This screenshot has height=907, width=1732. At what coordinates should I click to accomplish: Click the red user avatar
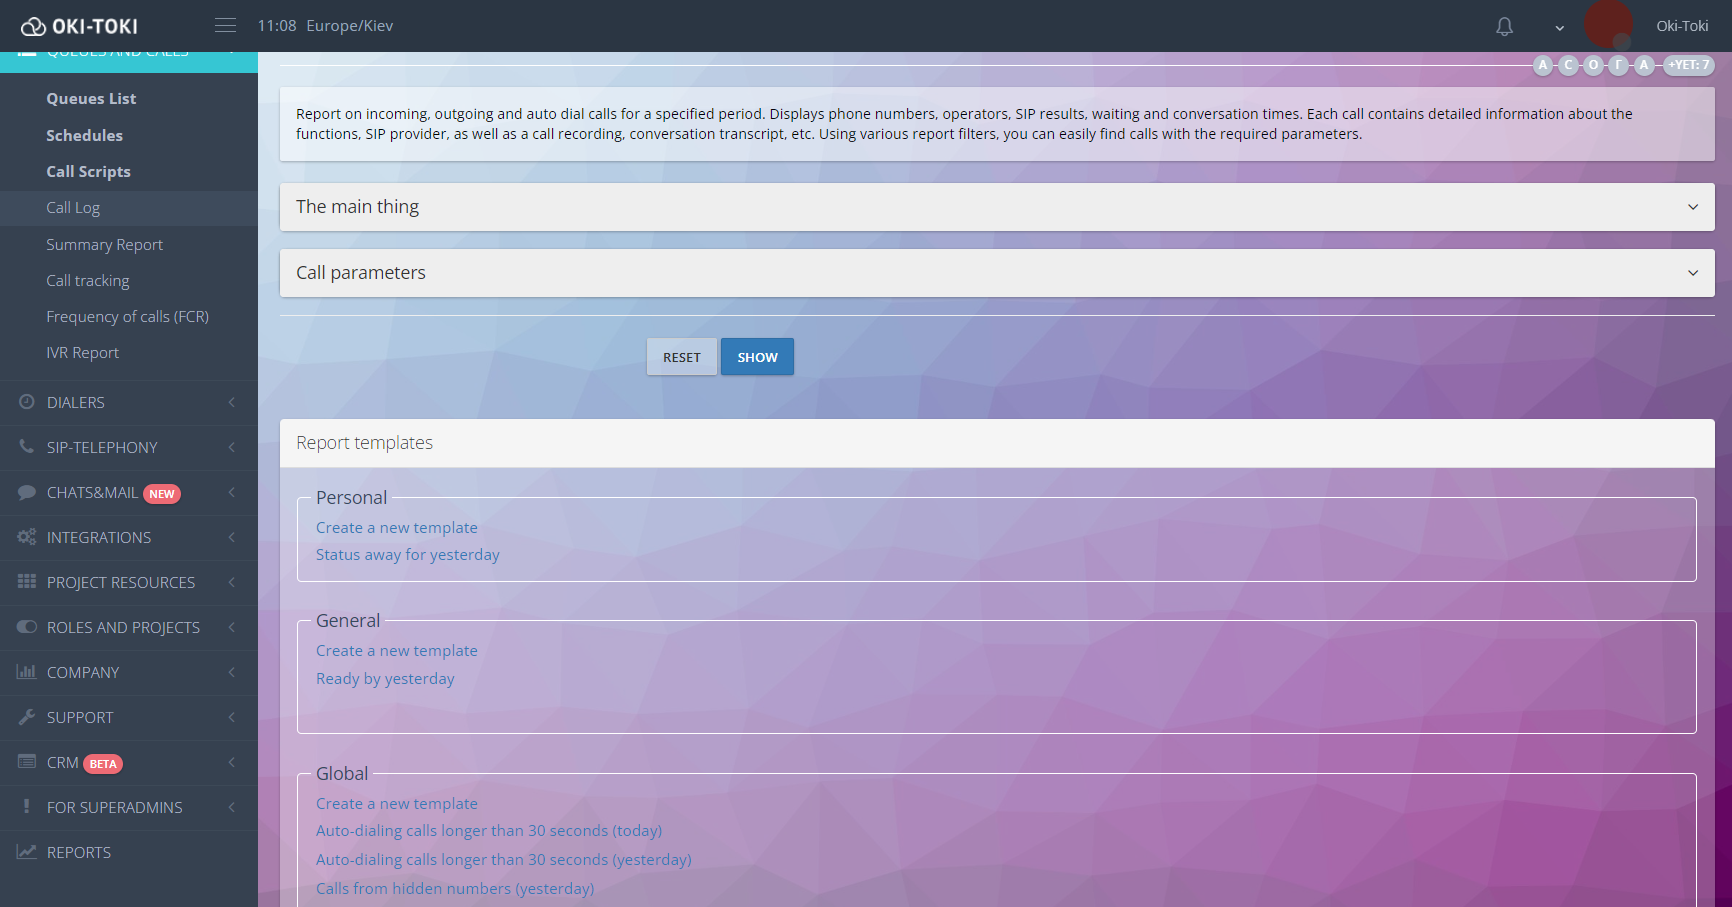1609,24
